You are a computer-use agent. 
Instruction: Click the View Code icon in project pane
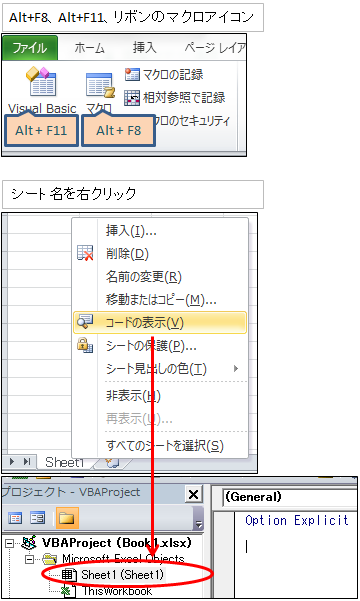[15, 518]
